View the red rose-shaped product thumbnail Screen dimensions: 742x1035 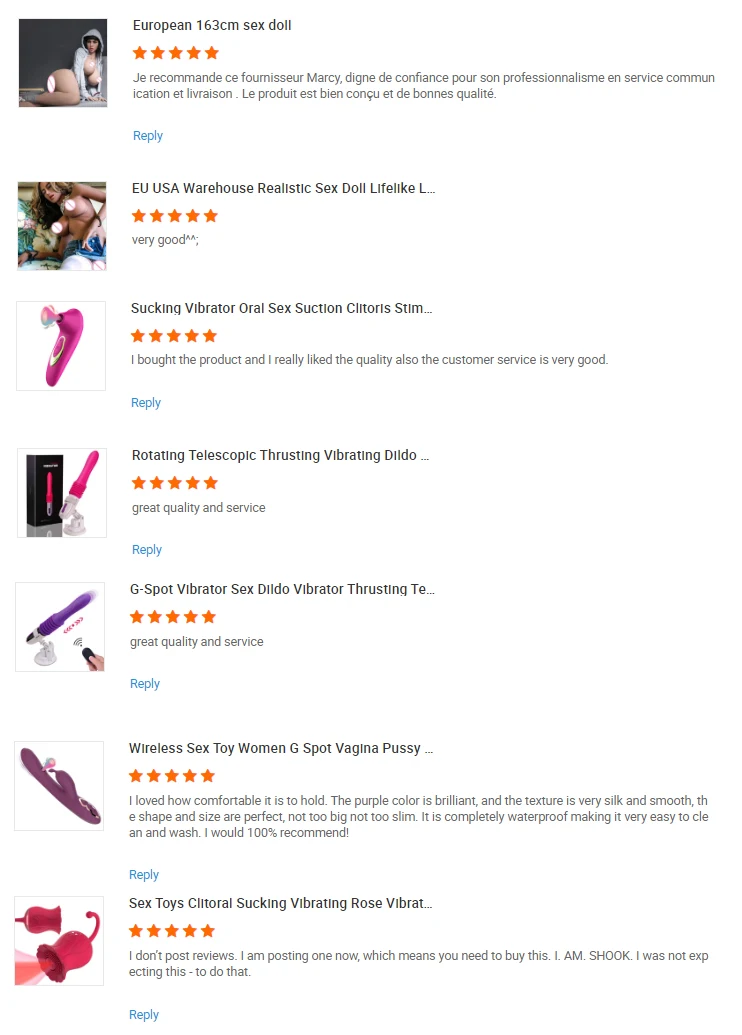[59, 941]
